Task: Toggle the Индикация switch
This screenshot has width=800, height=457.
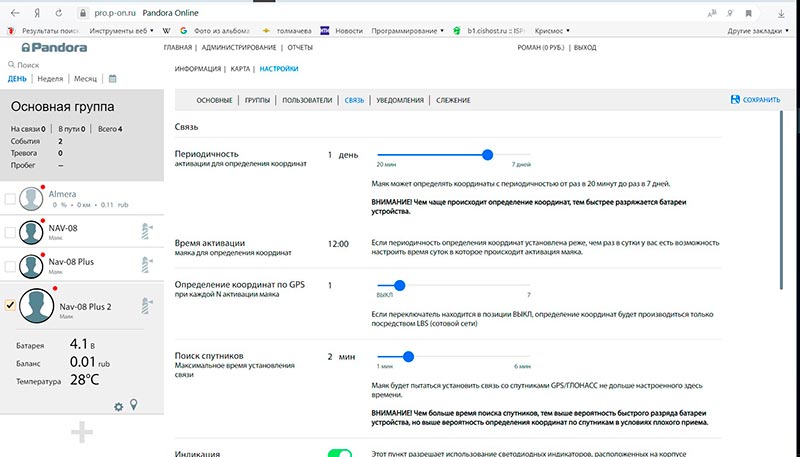Action: point(340,452)
